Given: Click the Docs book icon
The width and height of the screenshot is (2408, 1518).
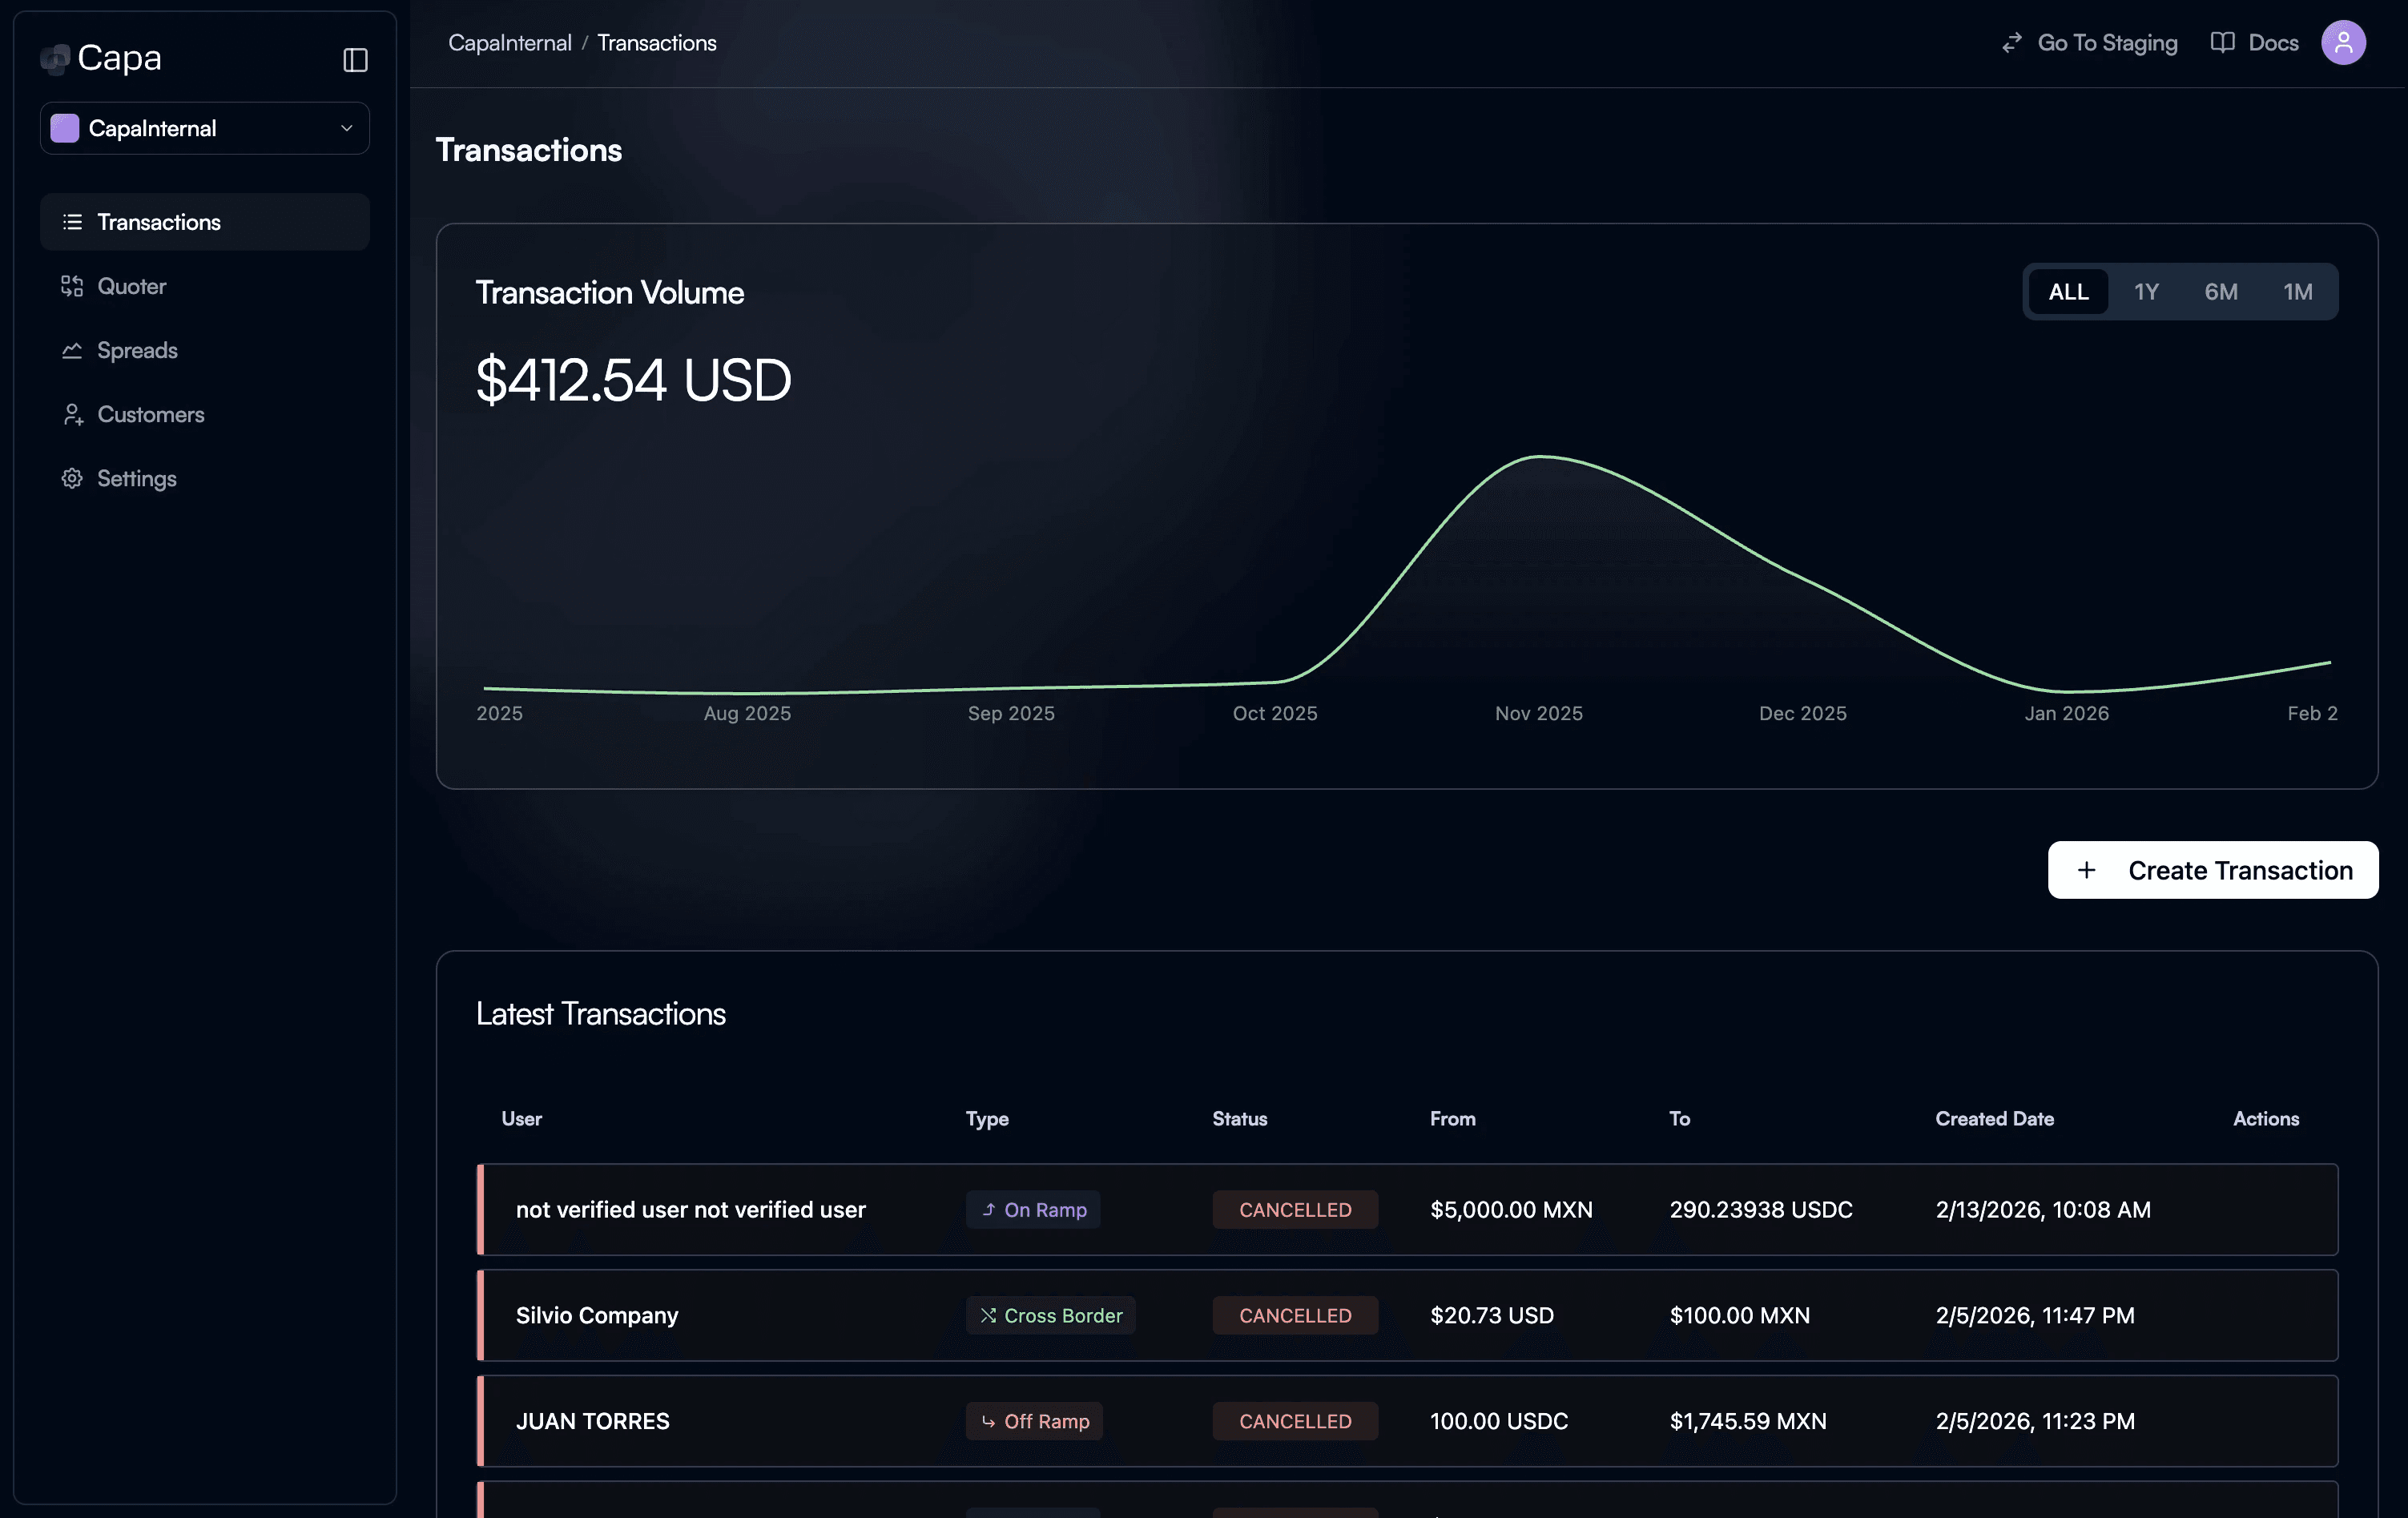Looking at the screenshot, I should click(x=2222, y=43).
